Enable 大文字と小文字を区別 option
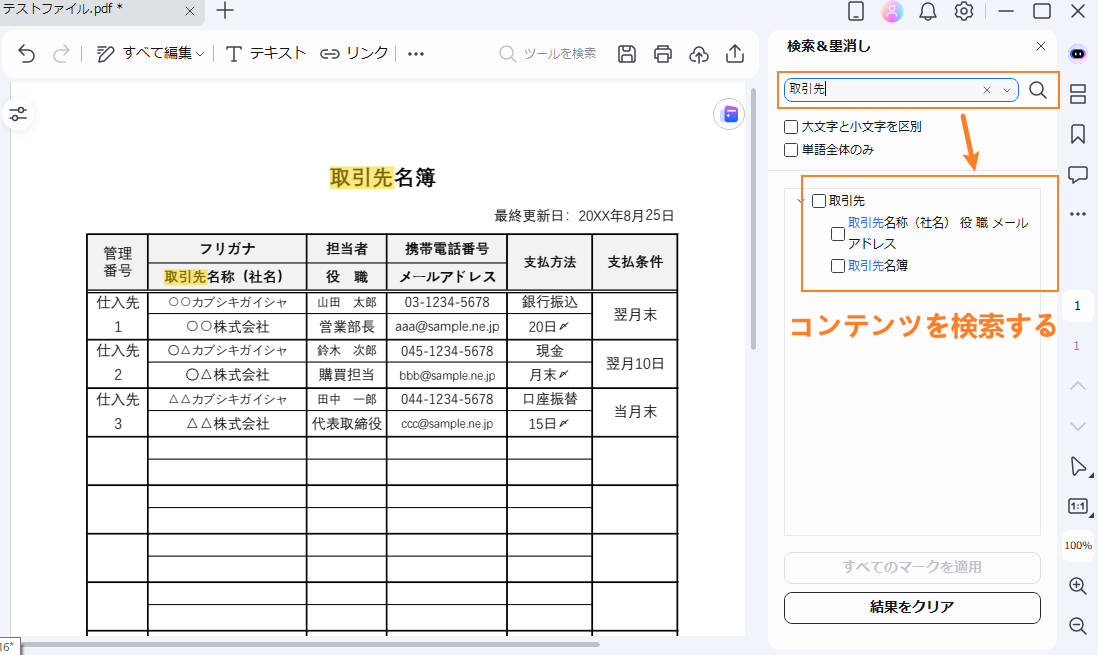This screenshot has width=1098, height=655. (789, 126)
